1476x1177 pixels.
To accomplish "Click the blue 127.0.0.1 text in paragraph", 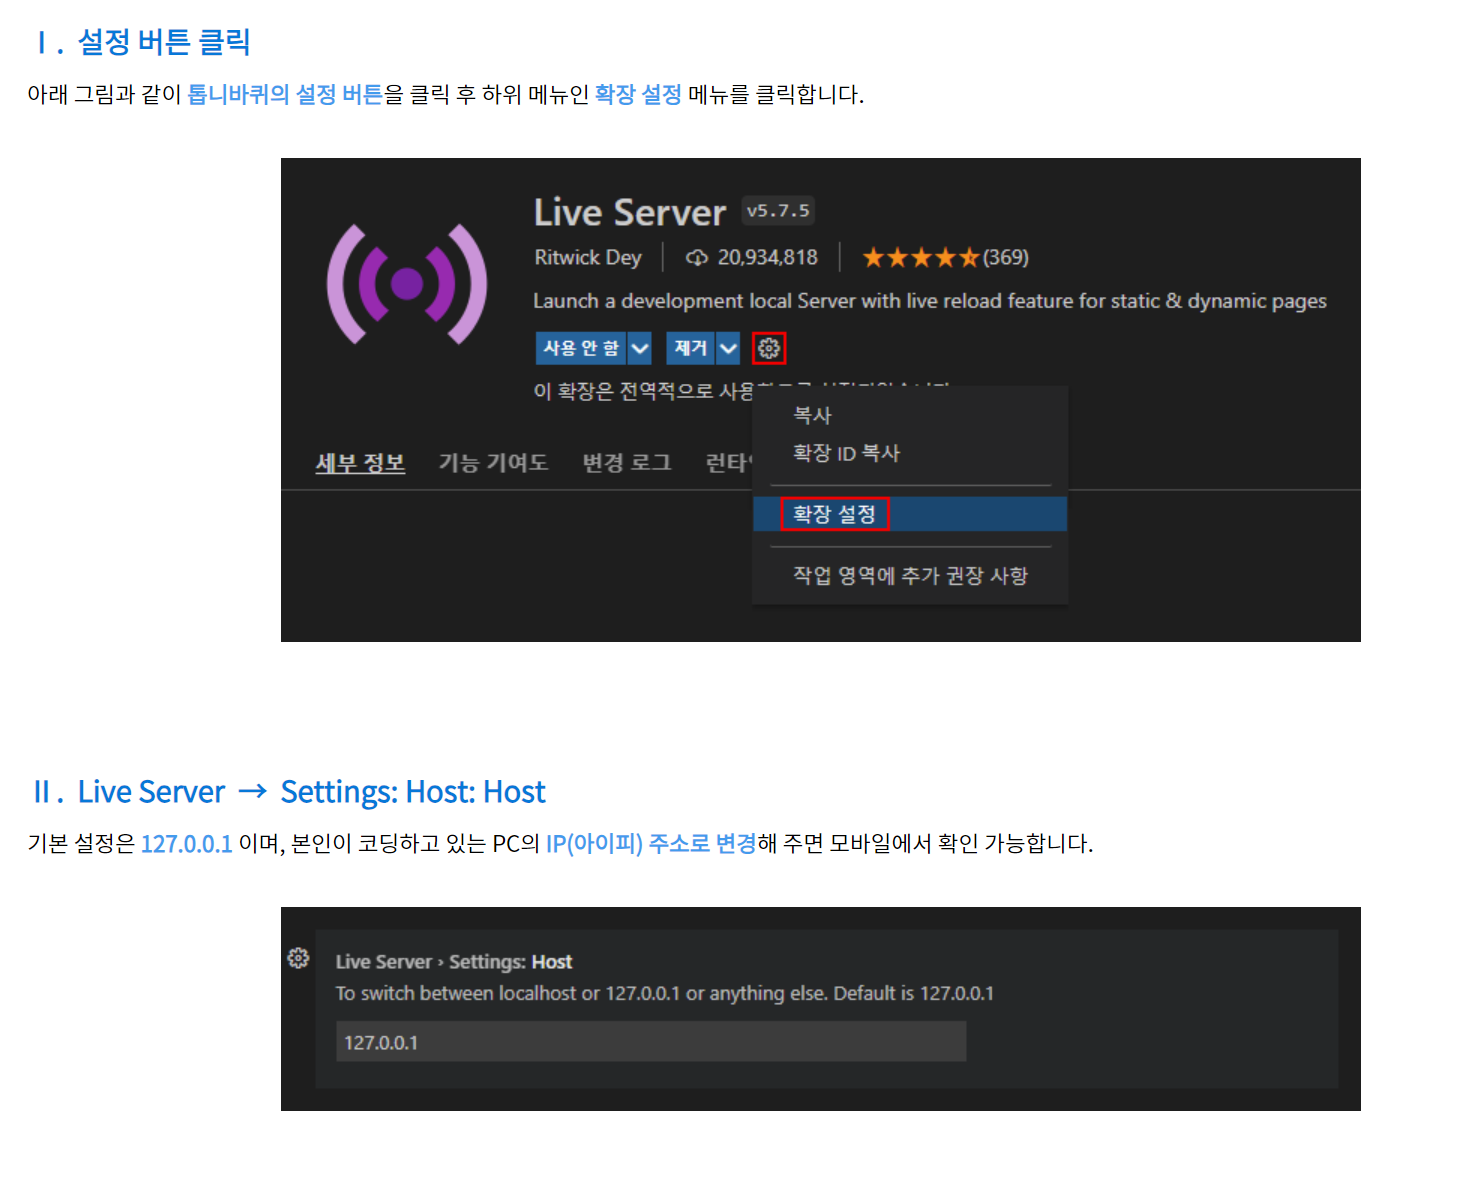I will (187, 844).
